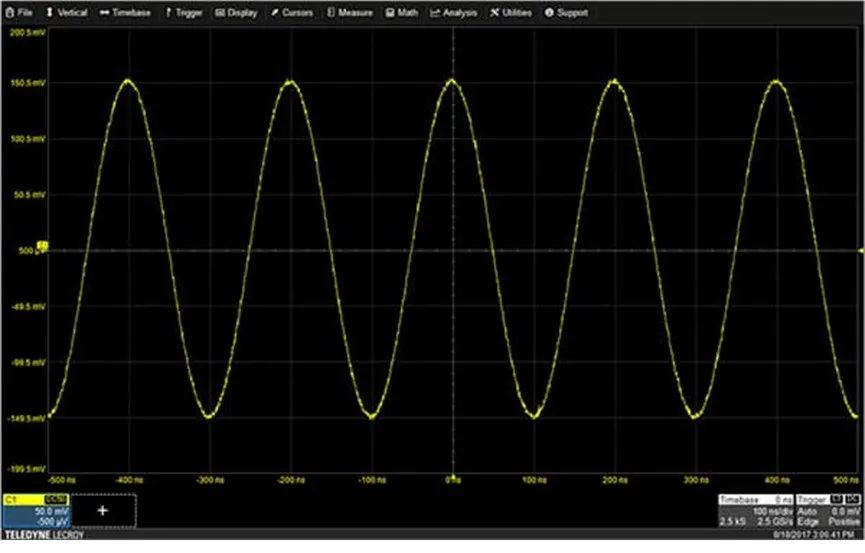Open the Math menu
The width and height of the screenshot is (865, 553).
(402, 13)
